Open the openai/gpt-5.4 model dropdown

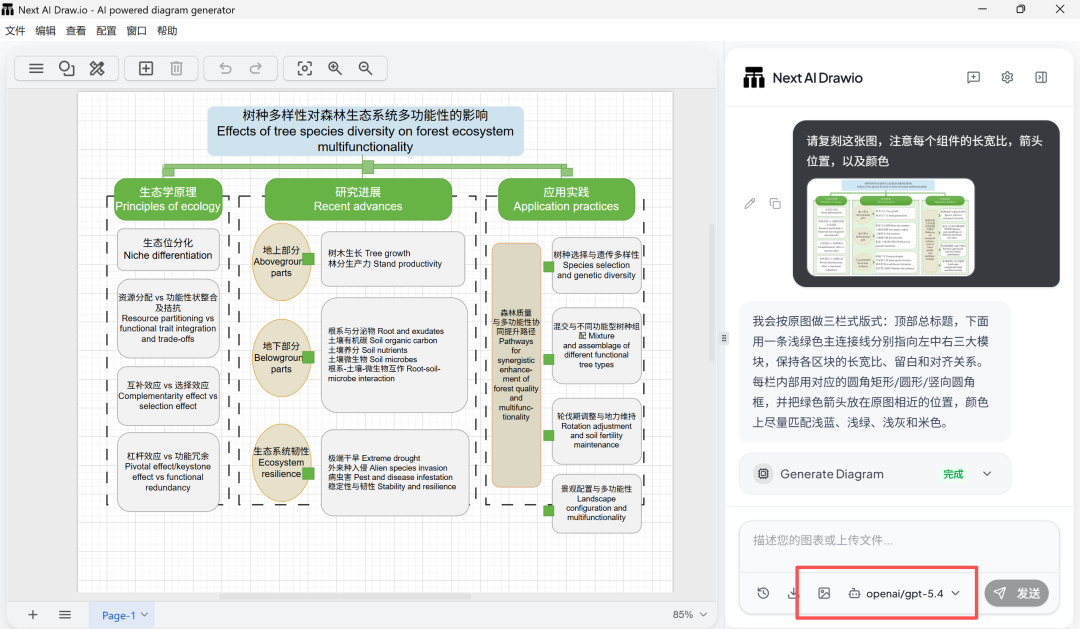pyautogui.click(x=904, y=593)
